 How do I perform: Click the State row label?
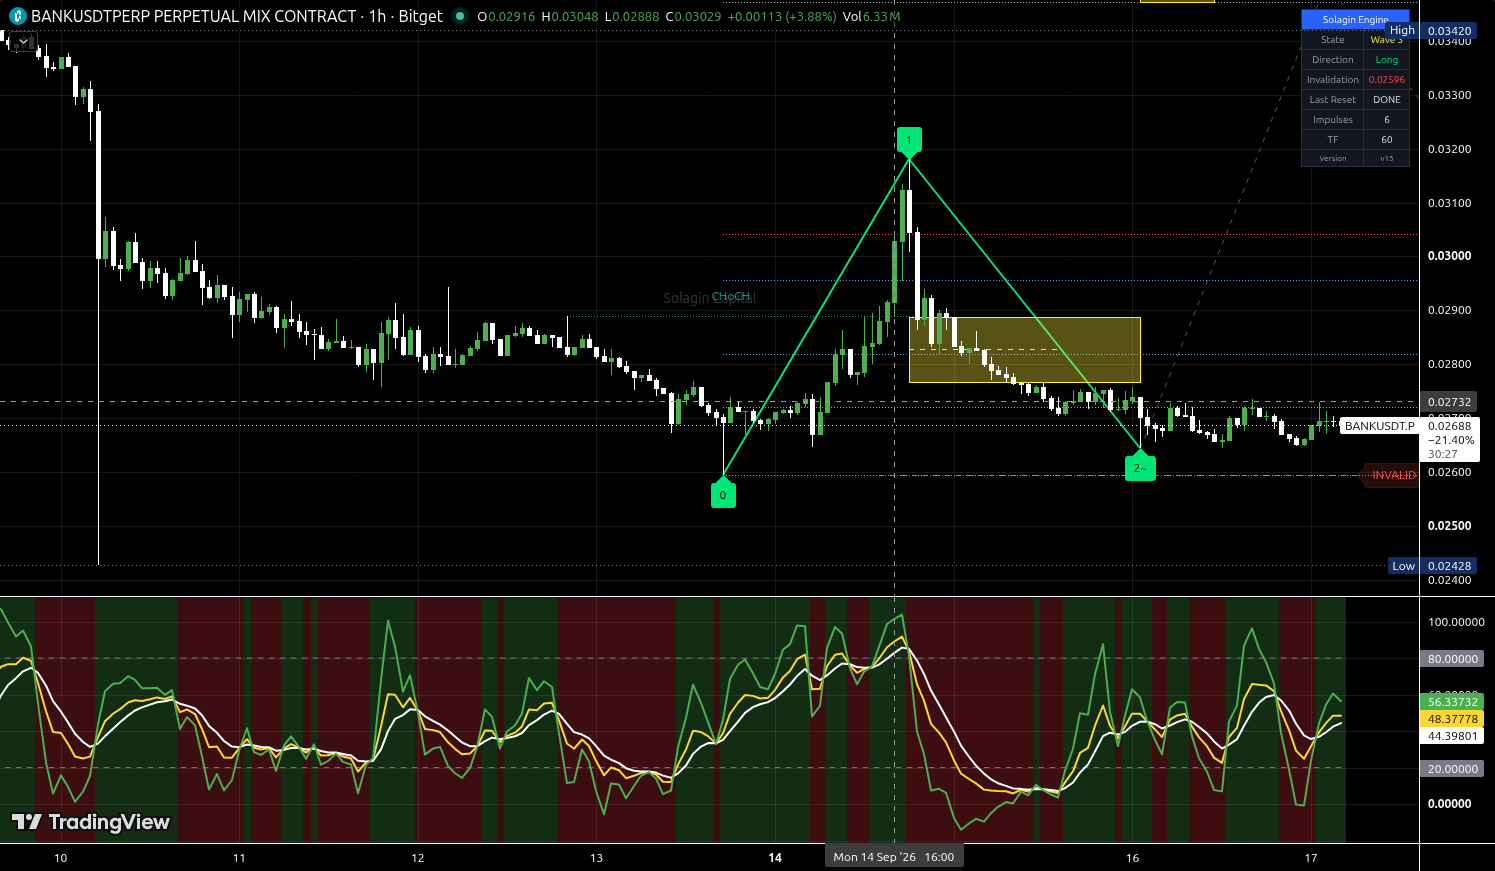[x=1333, y=40]
